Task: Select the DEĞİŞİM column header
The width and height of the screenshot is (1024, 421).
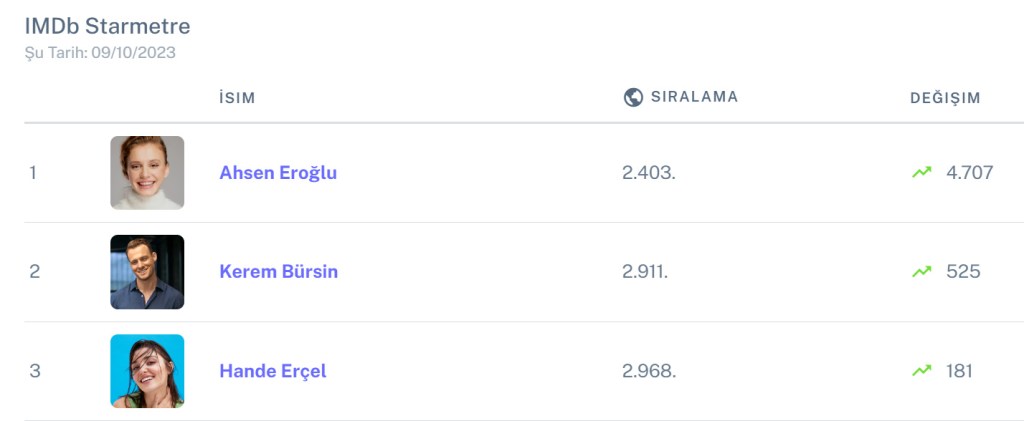Action: point(945,98)
